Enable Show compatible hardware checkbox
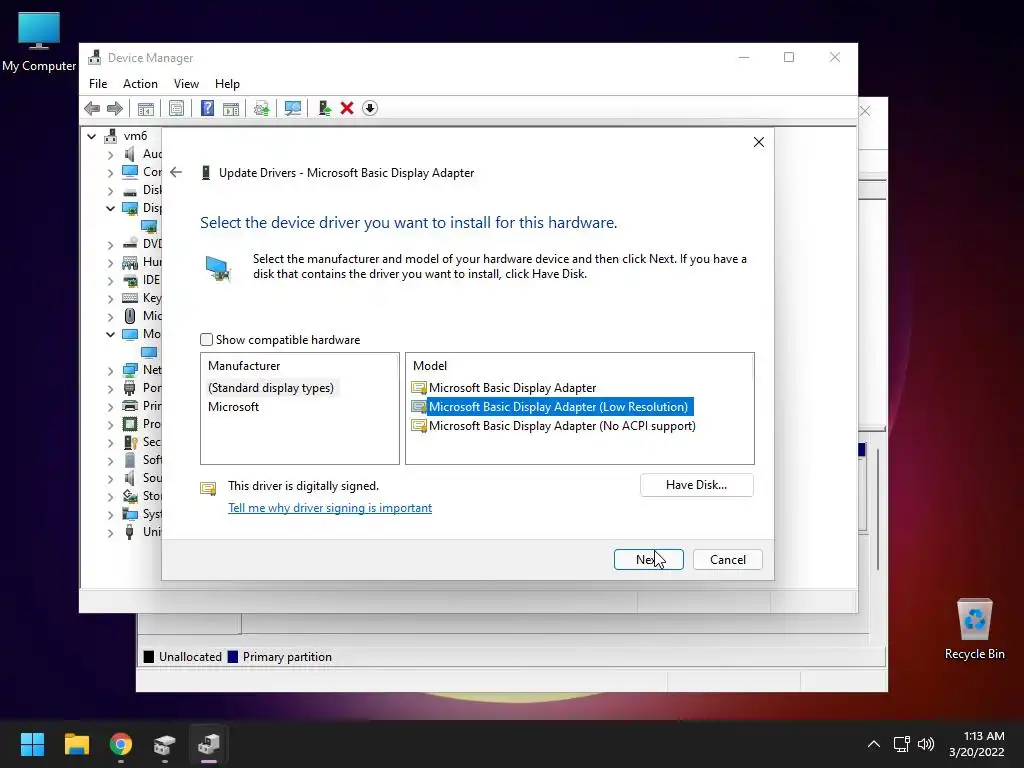Viewport: 1024px width, 768px height. (x=206, y=340)
